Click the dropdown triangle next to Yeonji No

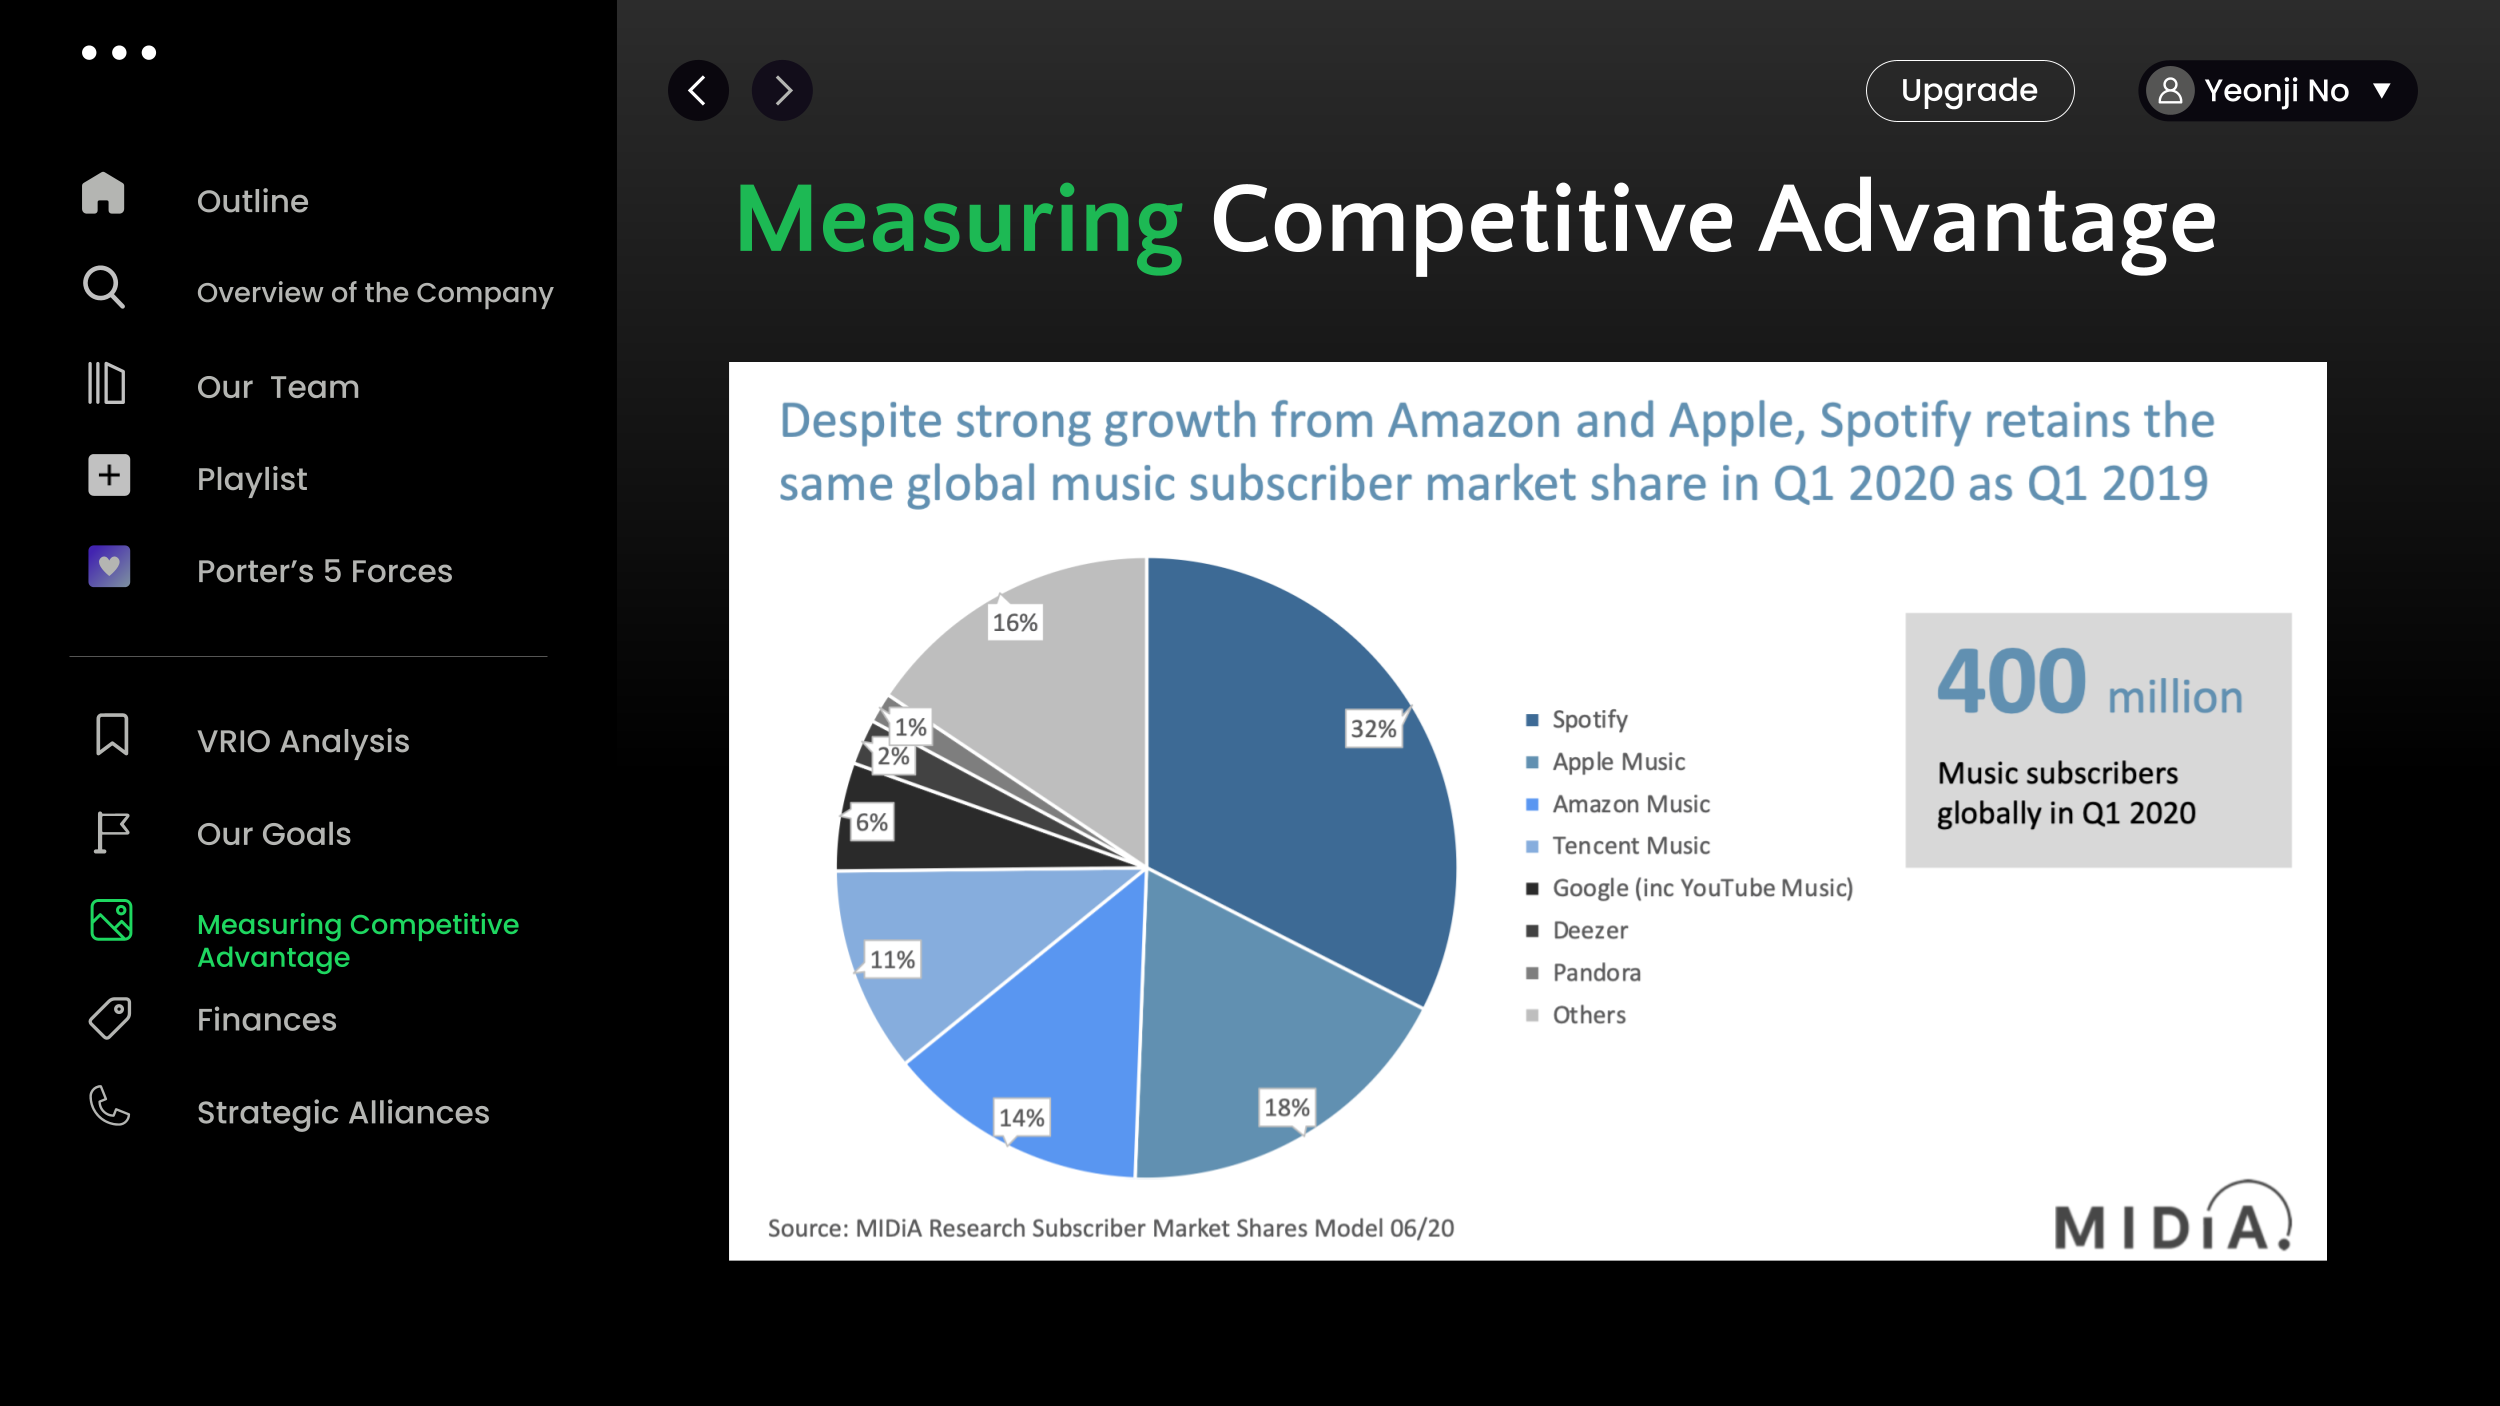2383,91
